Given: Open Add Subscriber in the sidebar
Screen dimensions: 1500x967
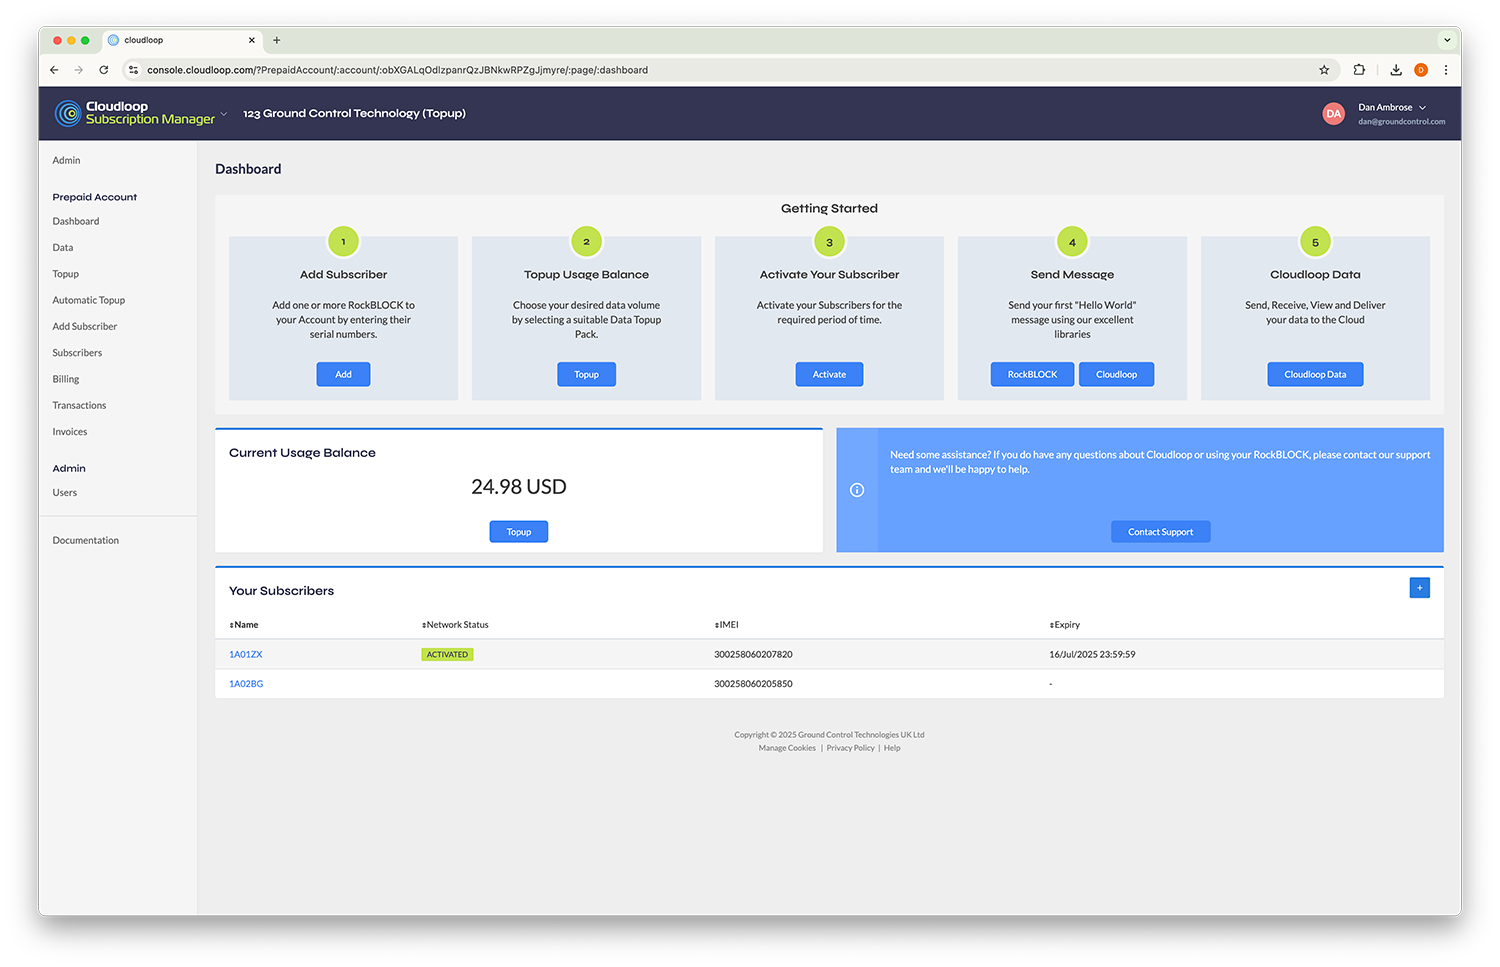Looking at the screenshot, I should tap(85, 326).
